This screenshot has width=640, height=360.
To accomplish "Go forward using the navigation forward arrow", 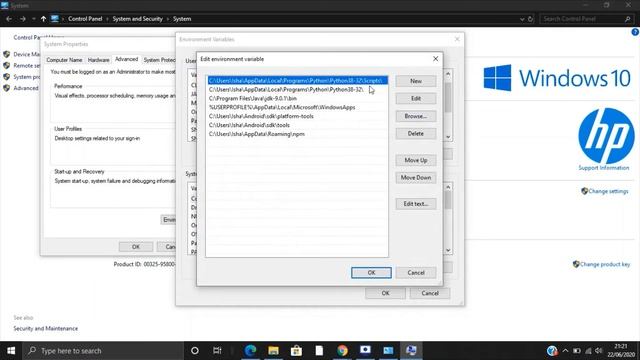I will point(22,19).
